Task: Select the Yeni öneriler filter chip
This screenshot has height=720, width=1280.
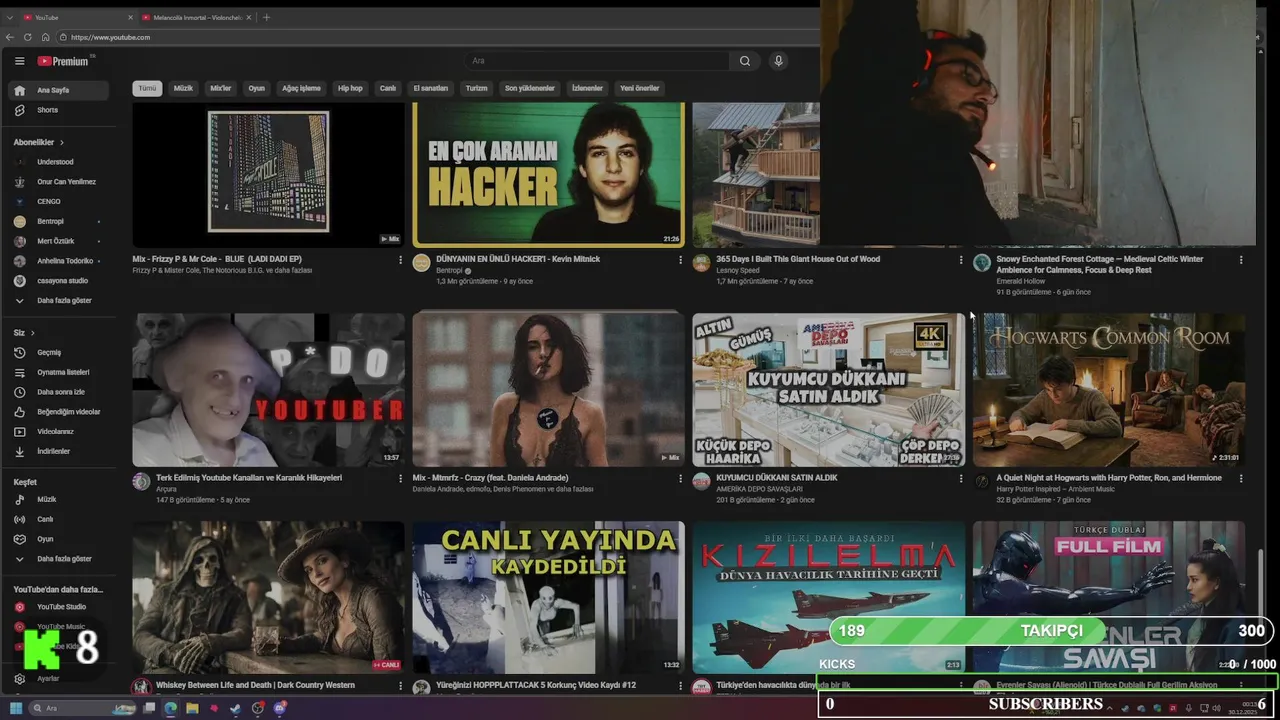Action: point(640,88)
